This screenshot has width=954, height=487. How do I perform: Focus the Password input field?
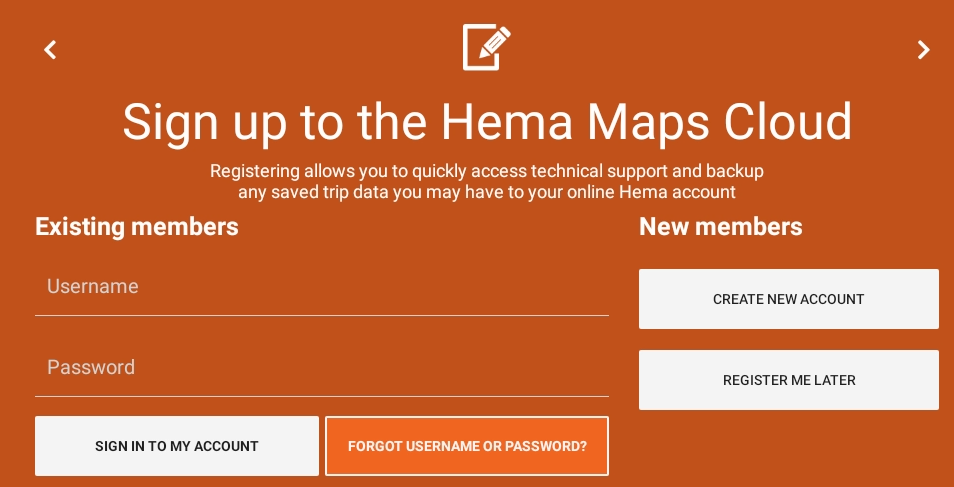(x=321, y=368)
